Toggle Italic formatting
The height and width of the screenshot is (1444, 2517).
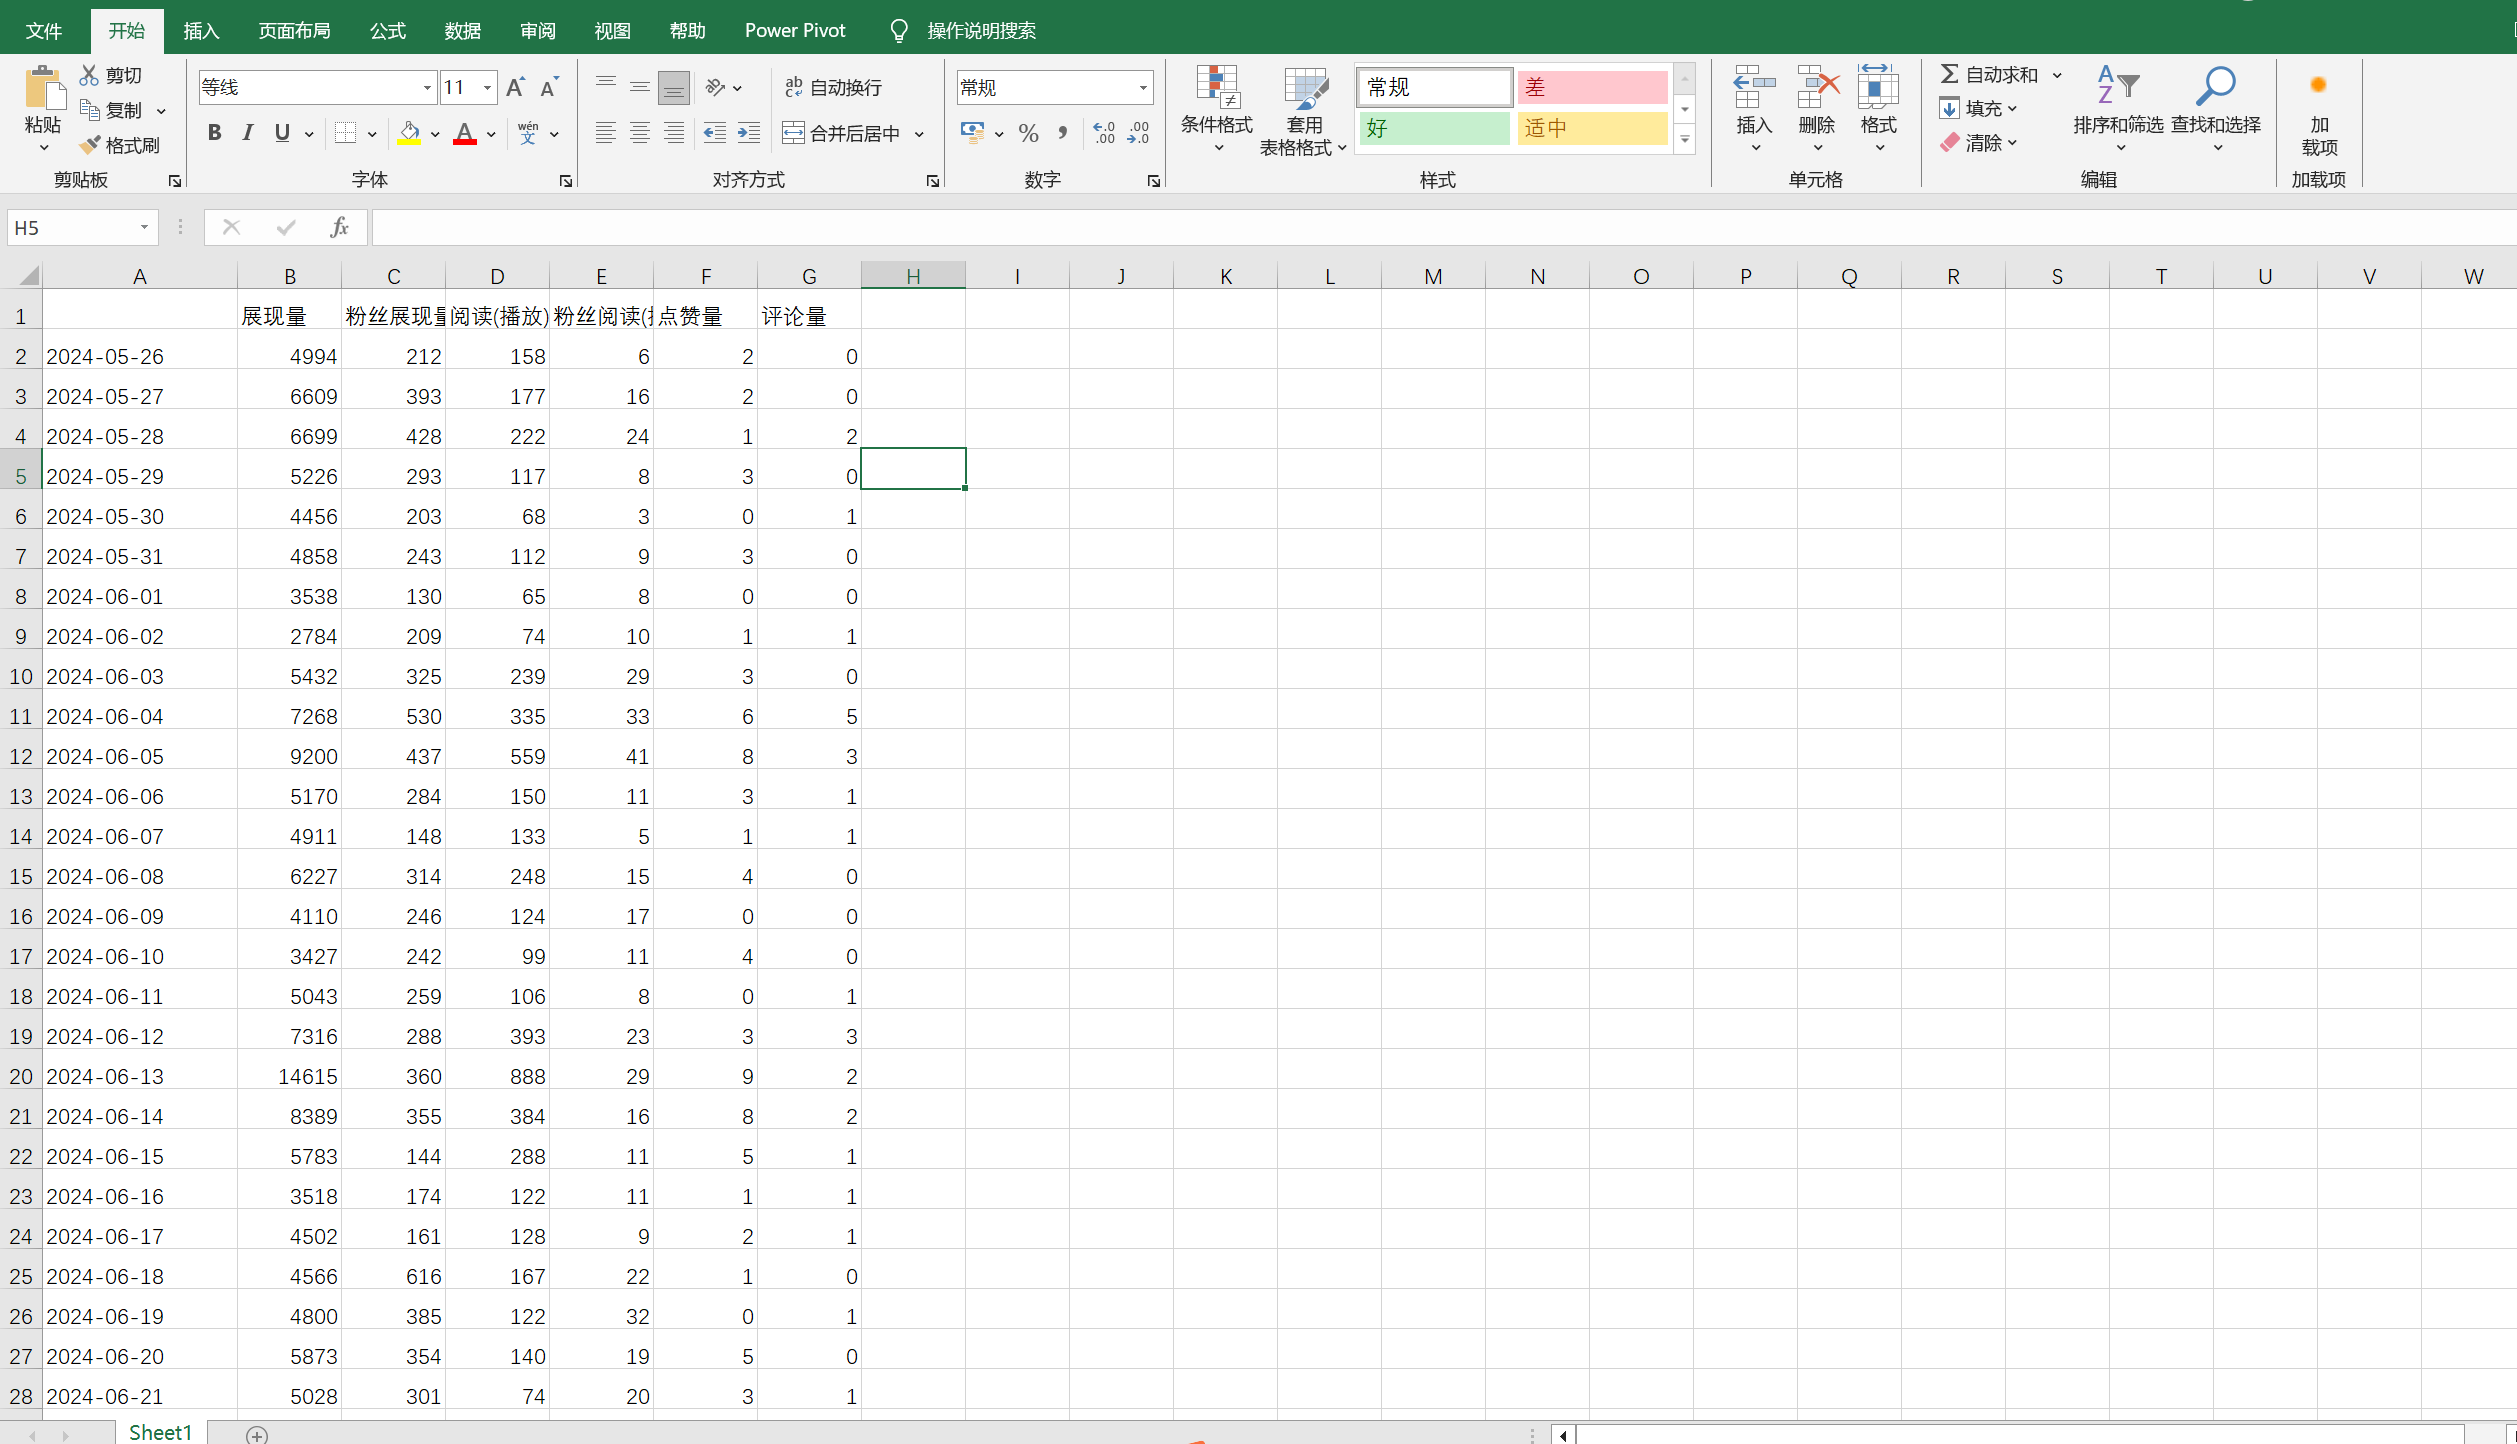pyautogui.click(x=248, y=133)
